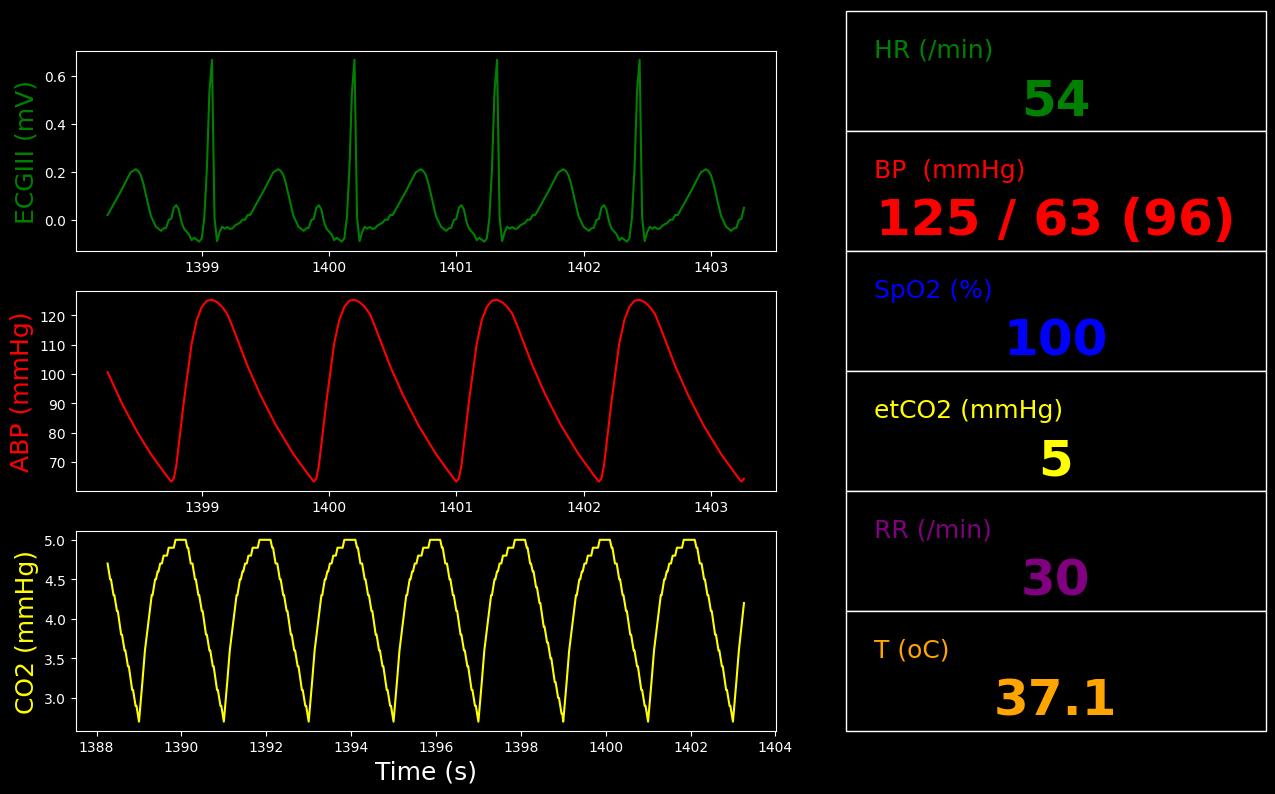Select the BP reading 125 / 63 (96)

coord(1055,220)
